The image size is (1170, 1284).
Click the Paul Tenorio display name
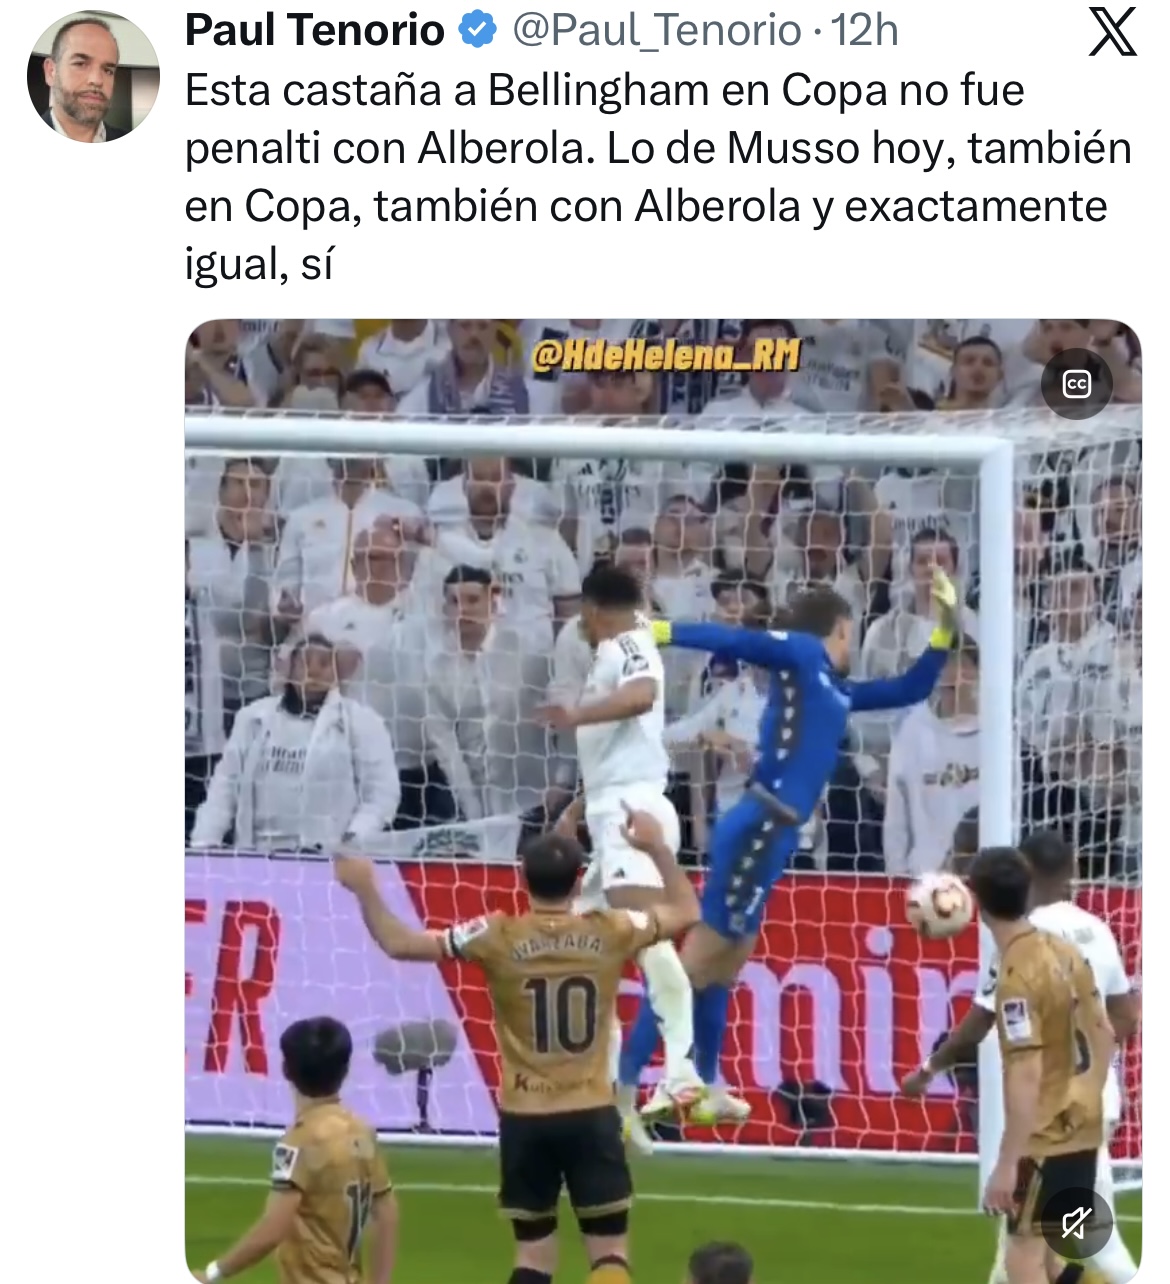(315, 30)
